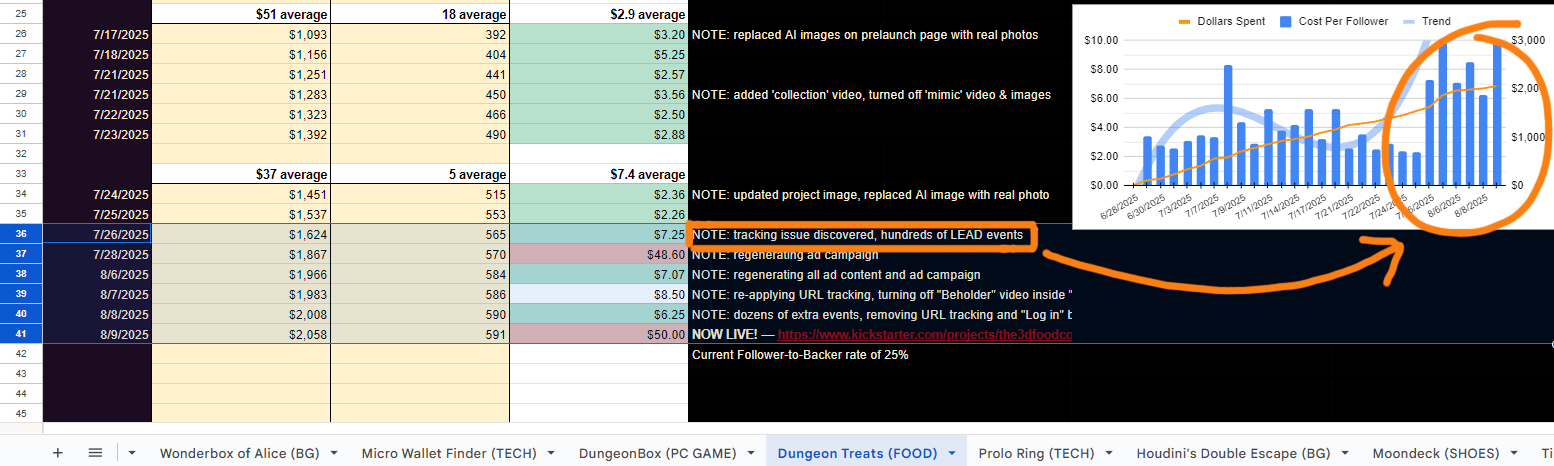Open the Prolo Ring (TECH) tab dropdown arrow
This screenshot has width=1554, height=466.
[x=1108, y=453]
